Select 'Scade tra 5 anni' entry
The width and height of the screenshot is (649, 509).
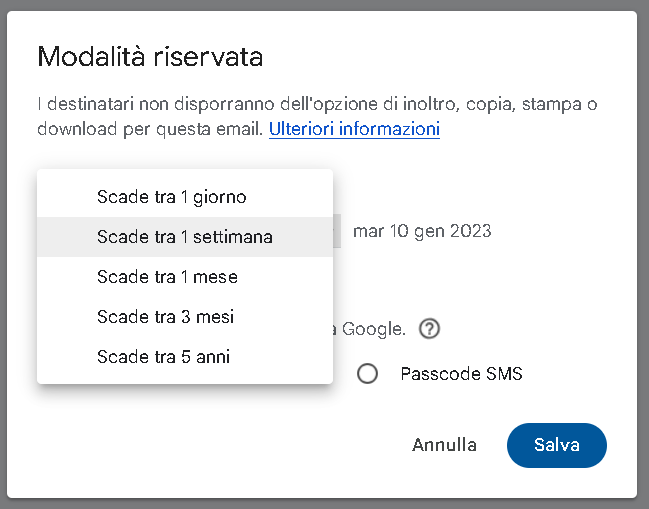point(163,356)
